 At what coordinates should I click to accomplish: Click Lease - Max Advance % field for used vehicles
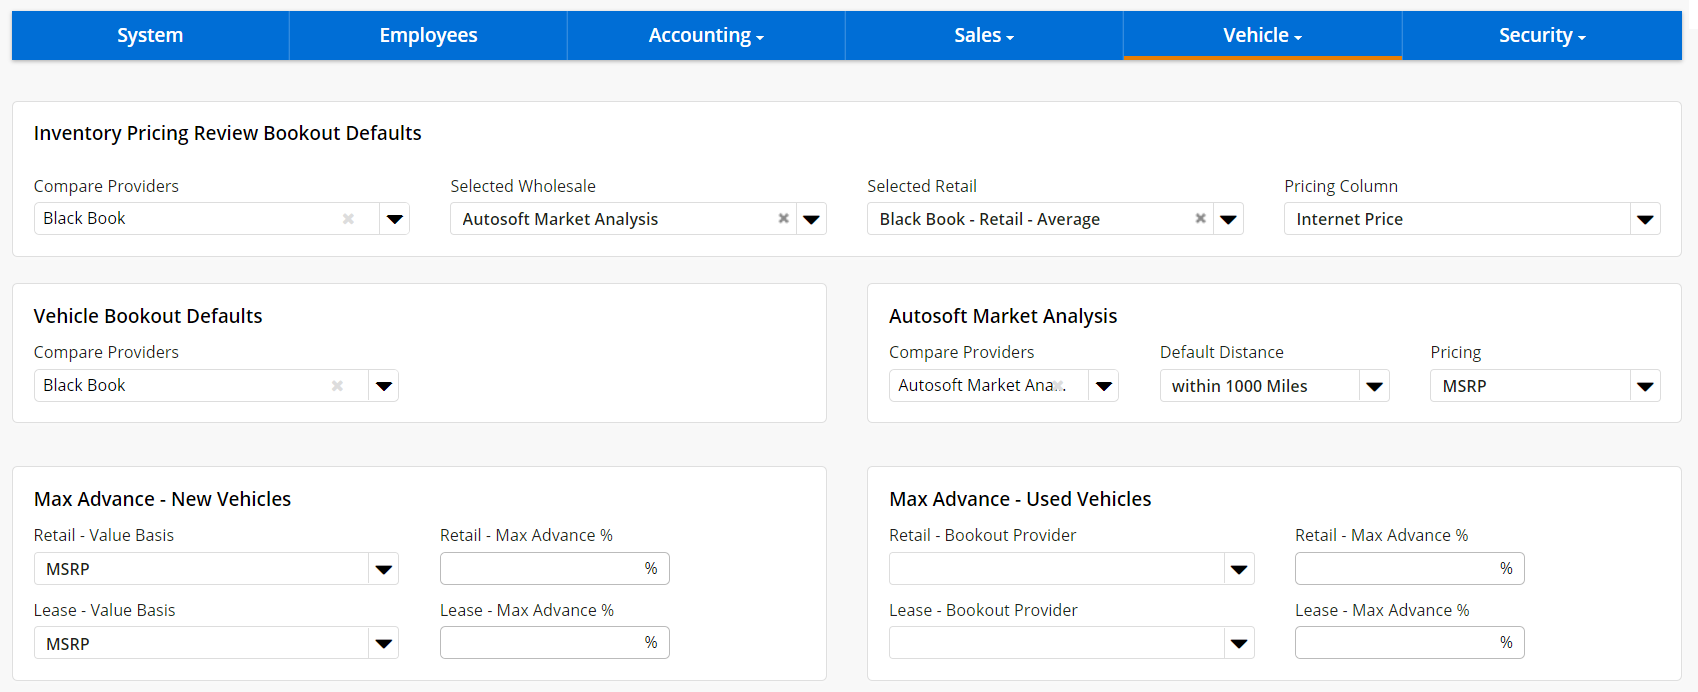pos(1397,643)
